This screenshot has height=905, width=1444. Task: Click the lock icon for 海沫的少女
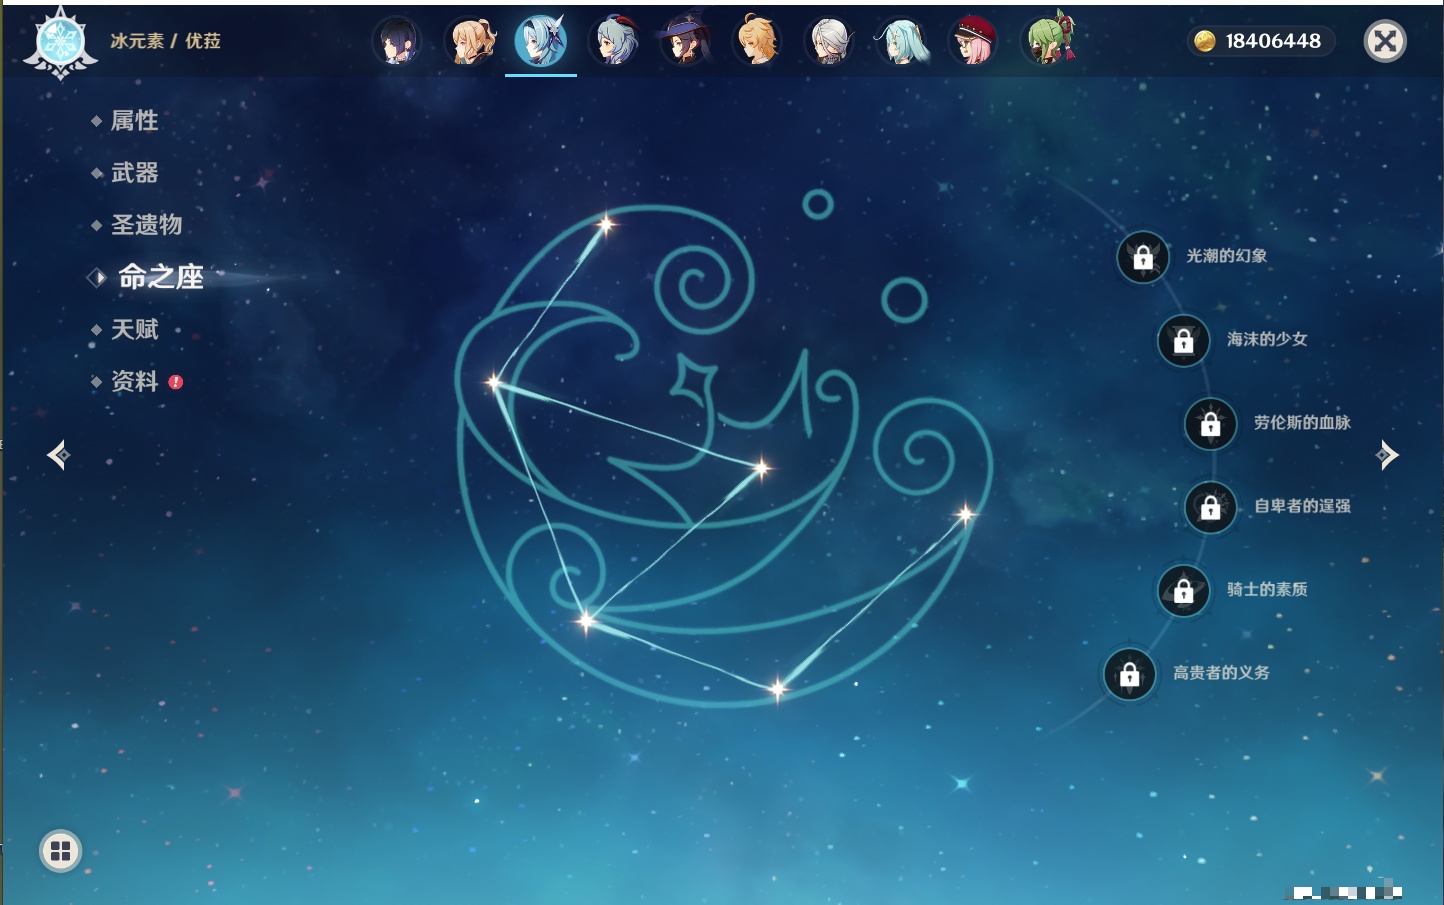1184,340
